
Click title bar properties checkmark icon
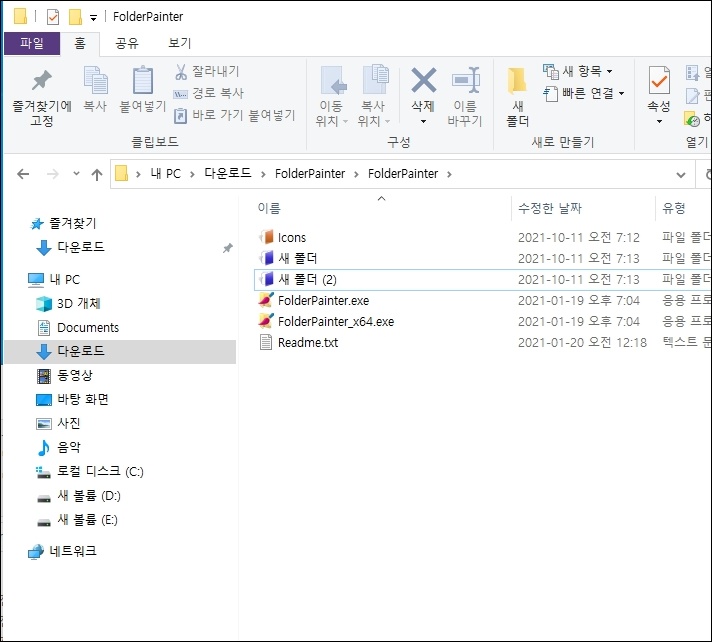pos(53,17)
